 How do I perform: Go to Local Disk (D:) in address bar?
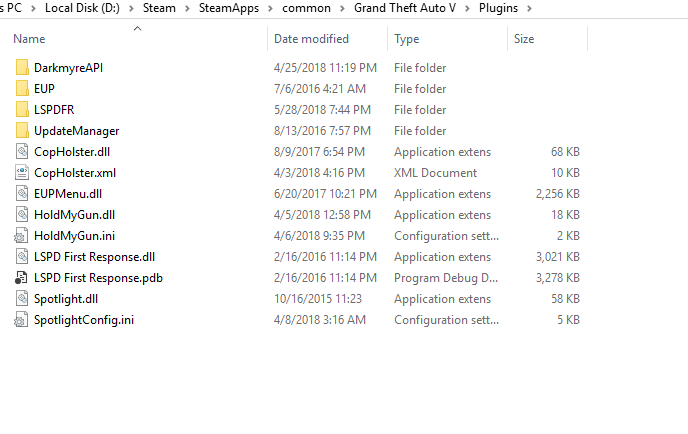pos(84,8)
